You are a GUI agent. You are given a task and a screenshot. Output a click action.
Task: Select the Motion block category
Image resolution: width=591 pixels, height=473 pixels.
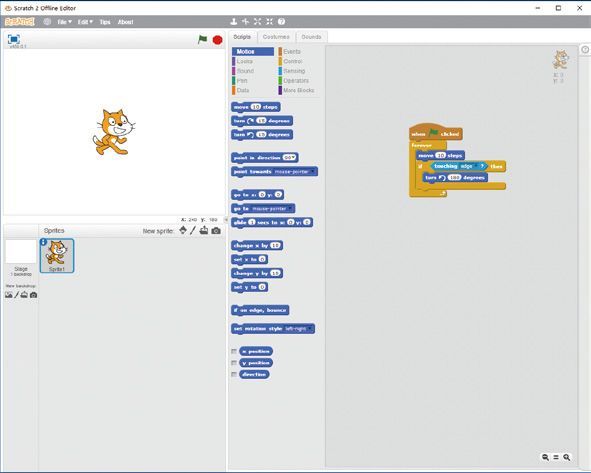click(253, 51)
